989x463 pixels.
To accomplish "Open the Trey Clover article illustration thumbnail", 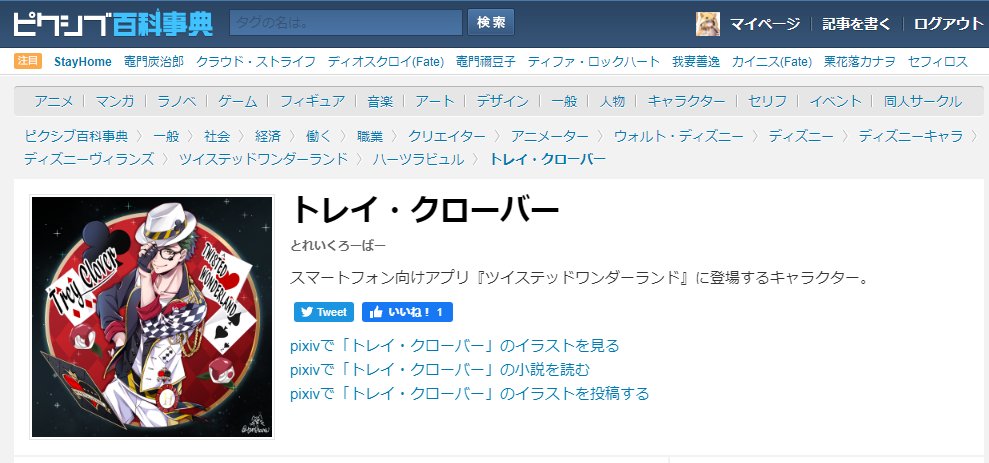I will (x=152, y=317).
